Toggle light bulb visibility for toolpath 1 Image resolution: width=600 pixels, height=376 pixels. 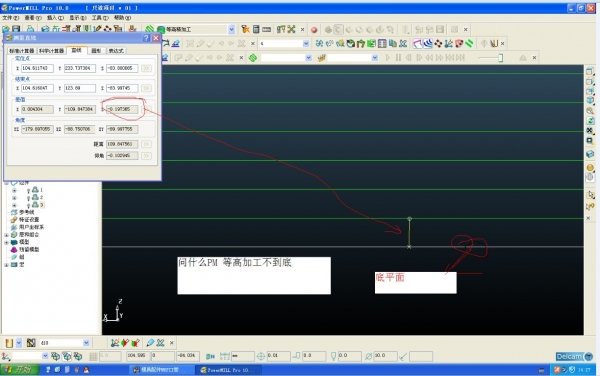pos(28,190)
